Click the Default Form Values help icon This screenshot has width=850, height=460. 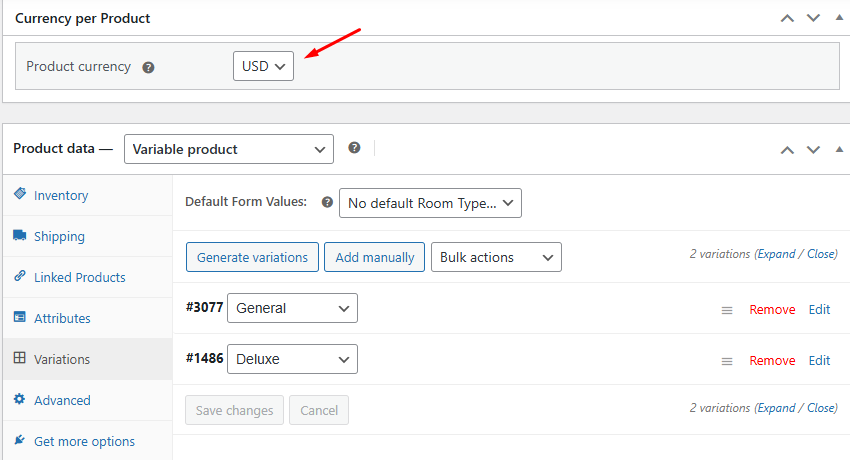click(327, 202)
